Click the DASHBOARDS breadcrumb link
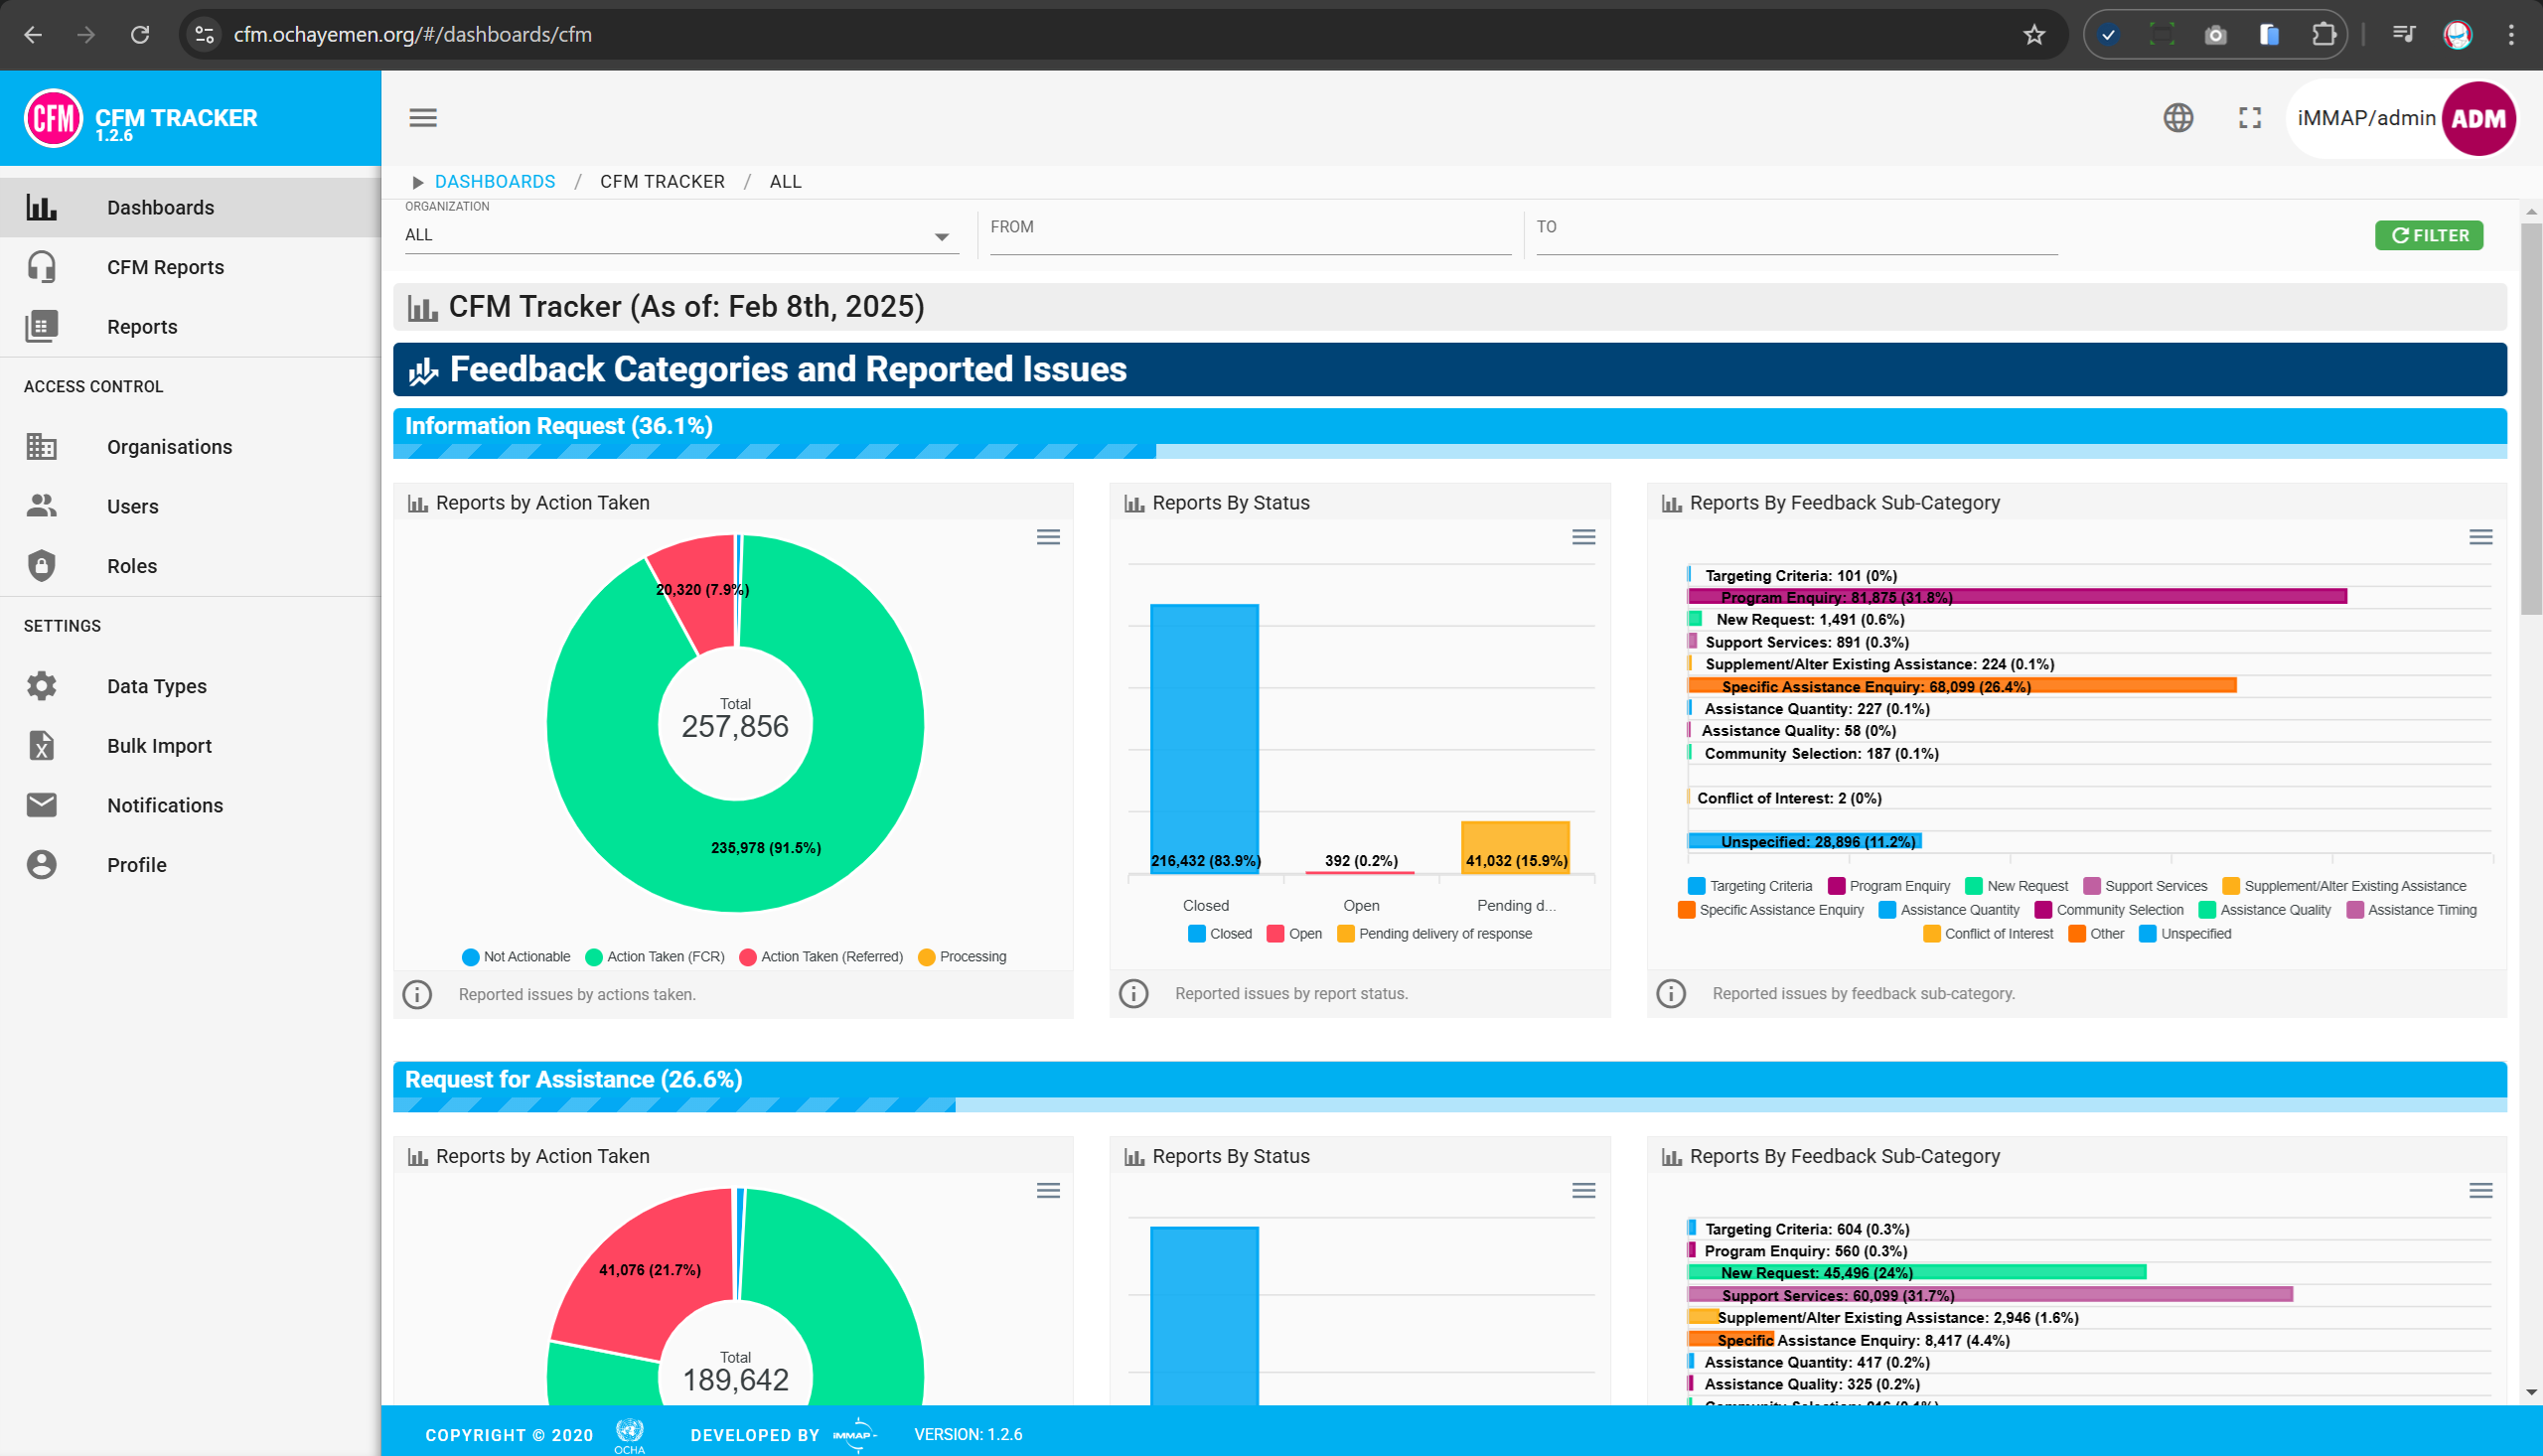Screen dimensions: 2543x1456 click(x=494, y=182)
